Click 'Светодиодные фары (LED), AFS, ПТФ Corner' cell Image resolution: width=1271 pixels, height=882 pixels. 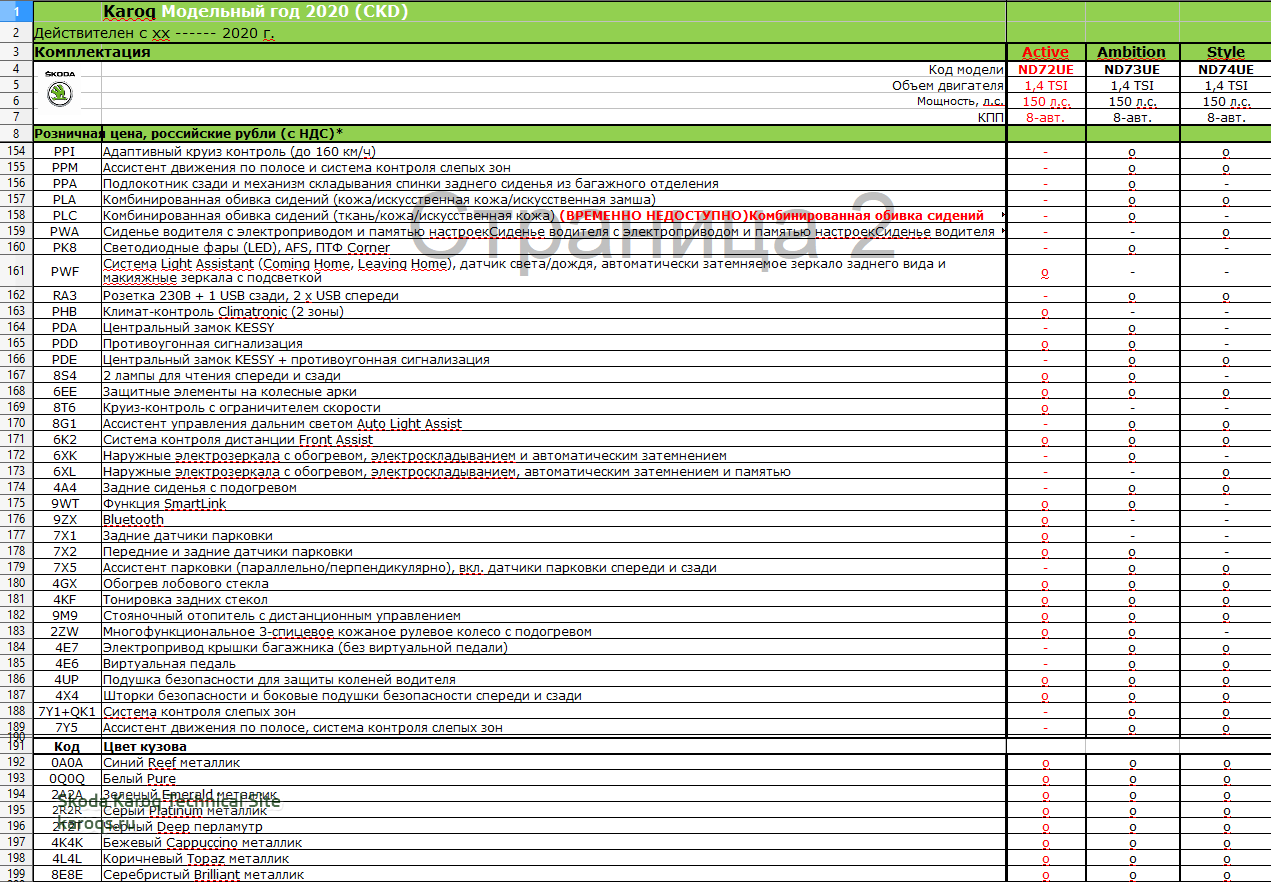pos(553,247)
